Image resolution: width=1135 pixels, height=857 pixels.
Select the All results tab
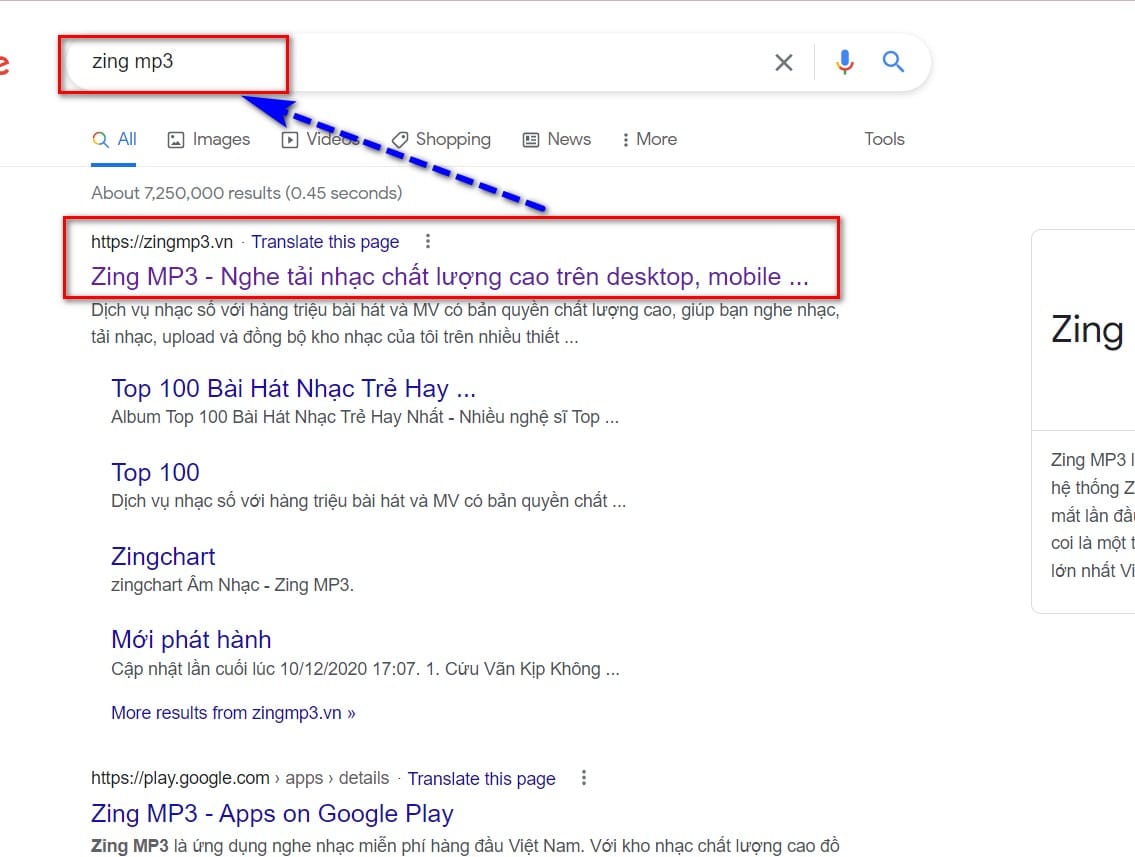(x=114, y=139)
